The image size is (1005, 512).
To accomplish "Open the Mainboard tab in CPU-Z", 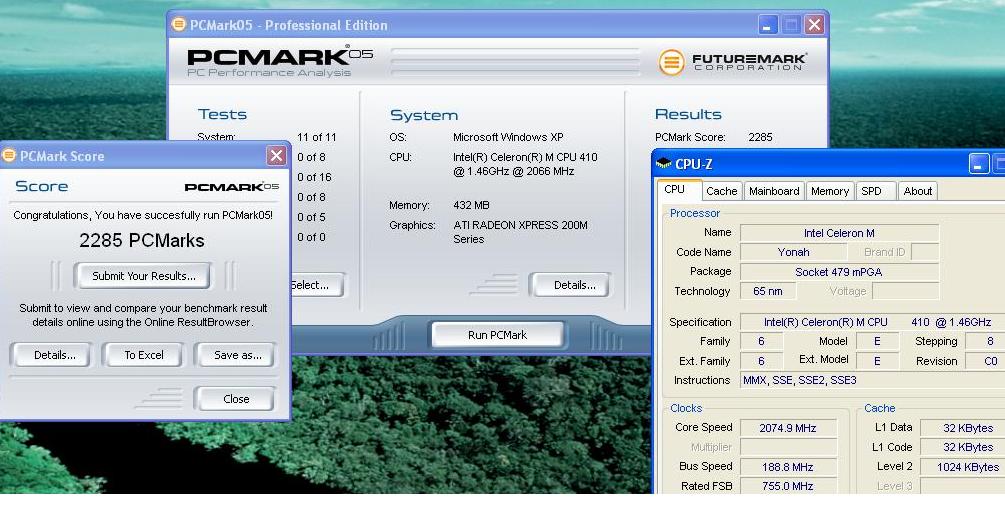I will click(774, 191).
